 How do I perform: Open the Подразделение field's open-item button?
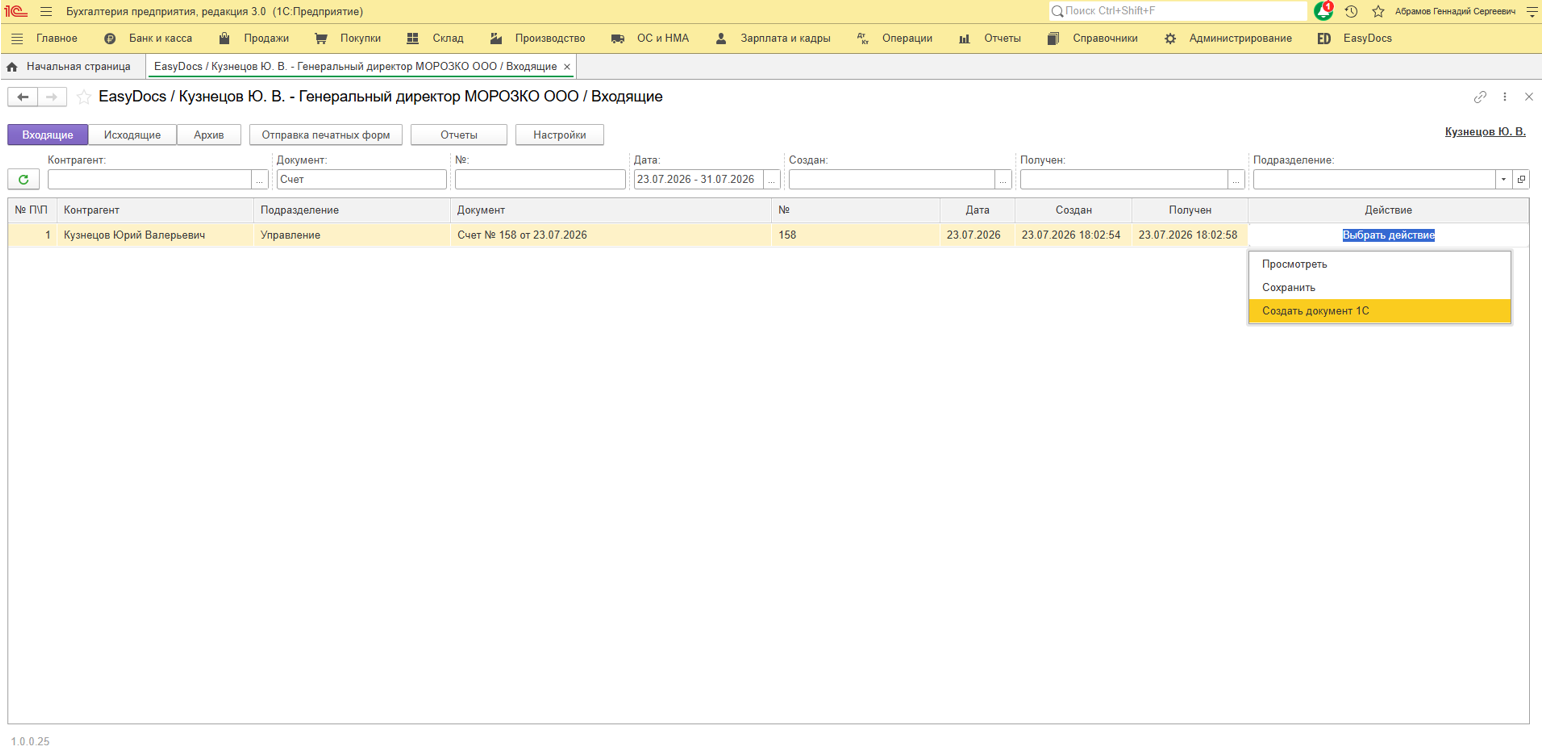1521,179
